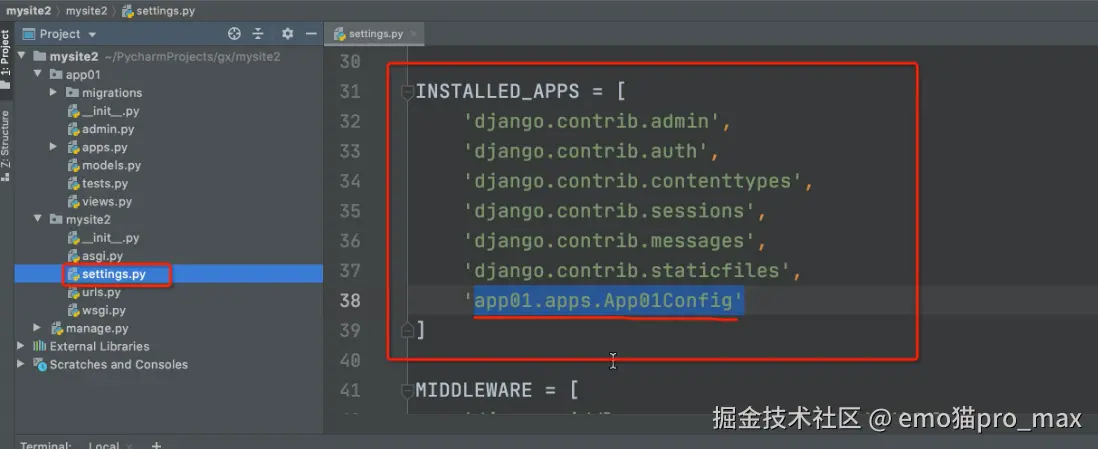Screen dimensions: 1098x449
Task: Select the 1: Project side tab
Action: tap(6, 59)
